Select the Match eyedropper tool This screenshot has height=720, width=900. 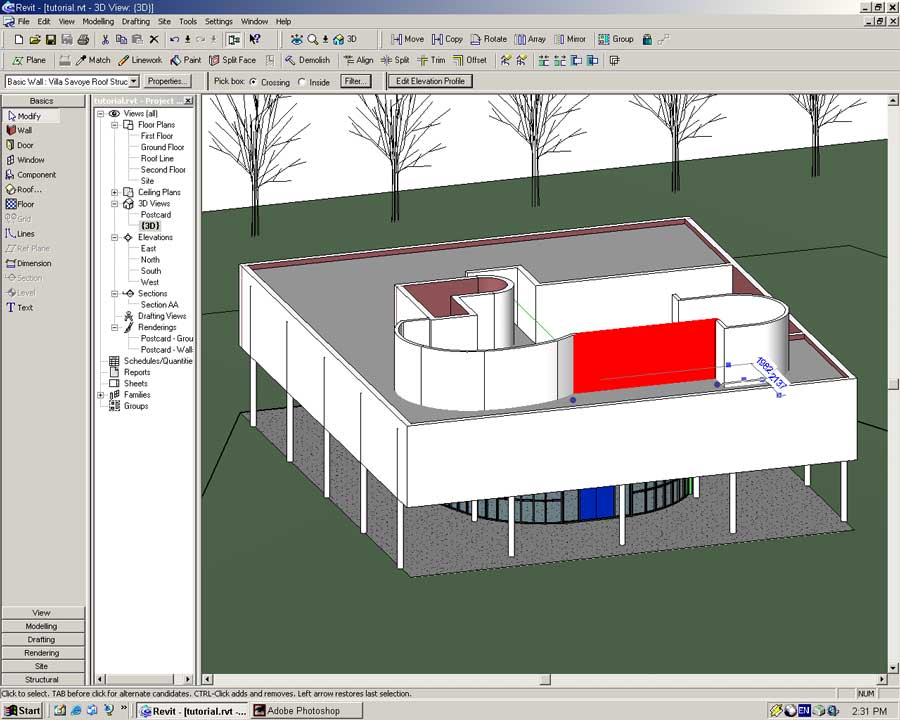[92, 60]
